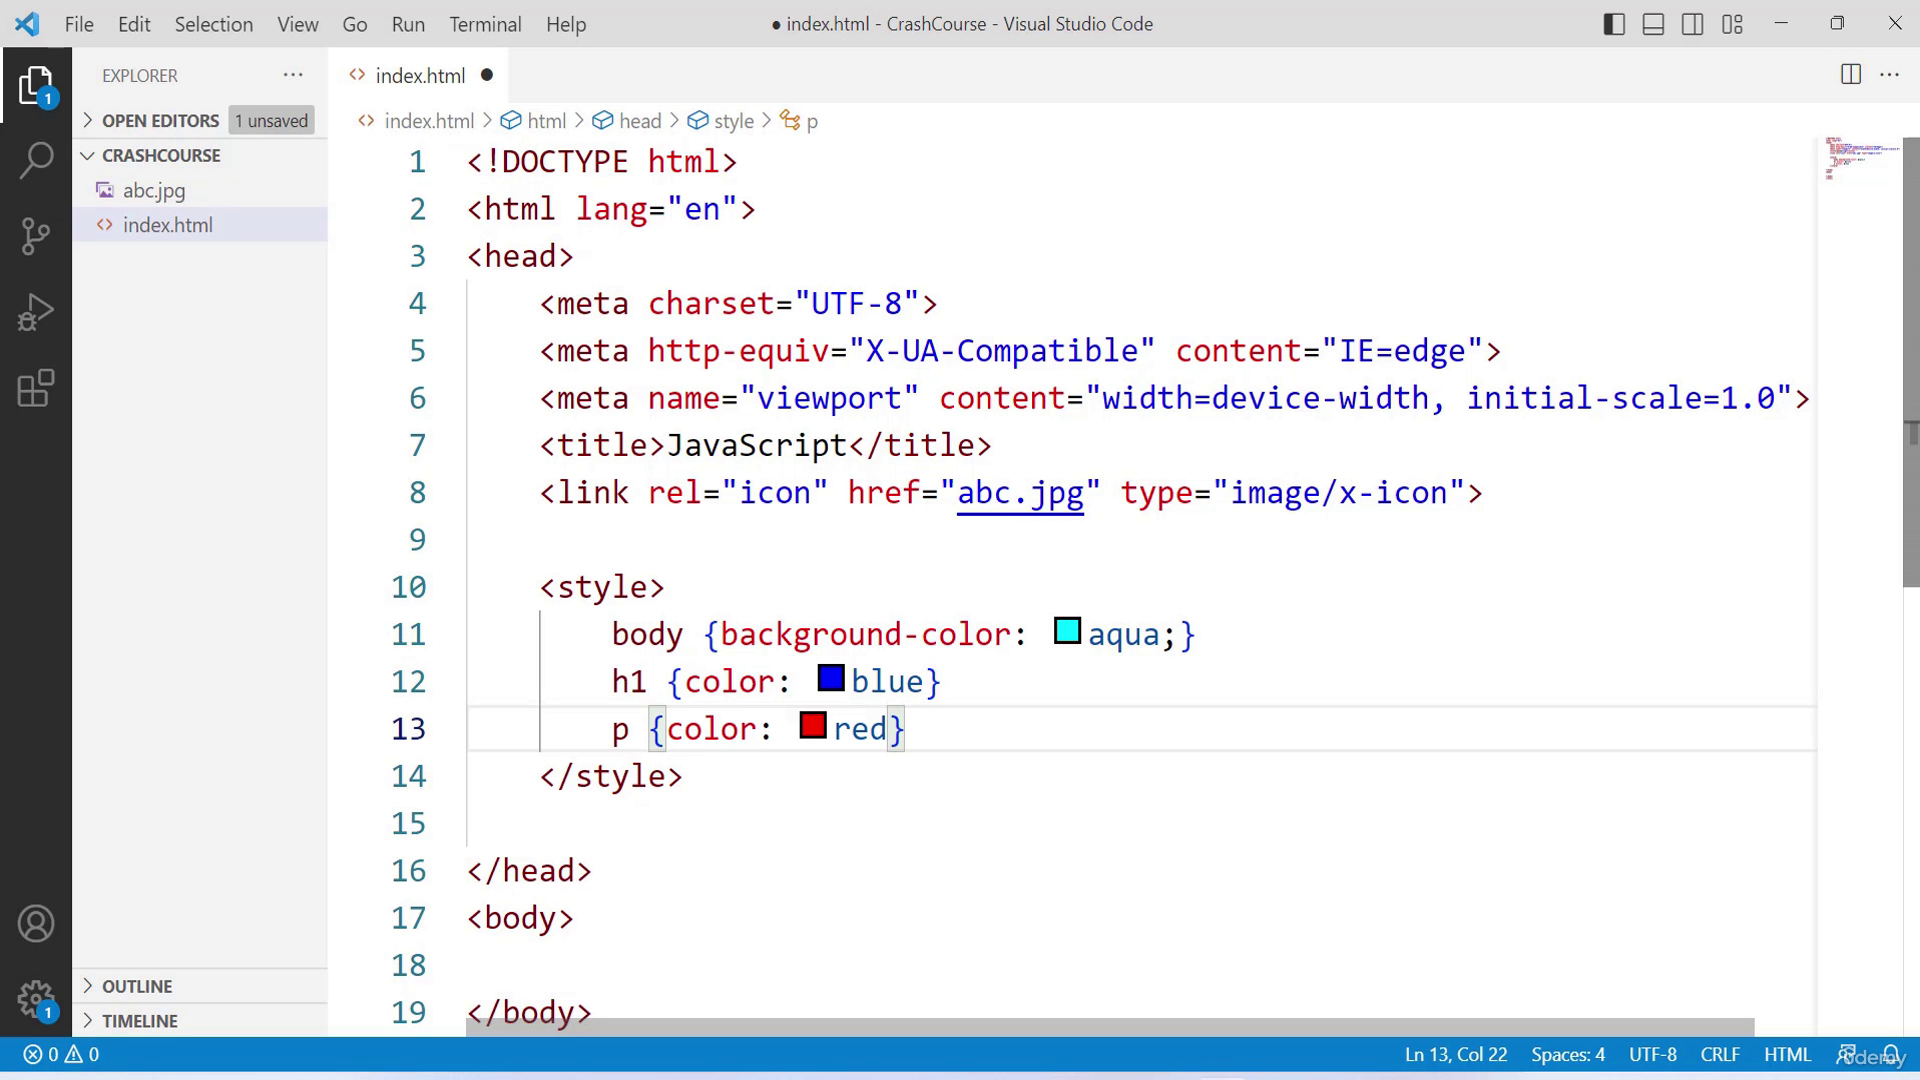This screenshot has width=1920, height=1080.
Task: Open Source Control view icon
Action: pos(36,236)
